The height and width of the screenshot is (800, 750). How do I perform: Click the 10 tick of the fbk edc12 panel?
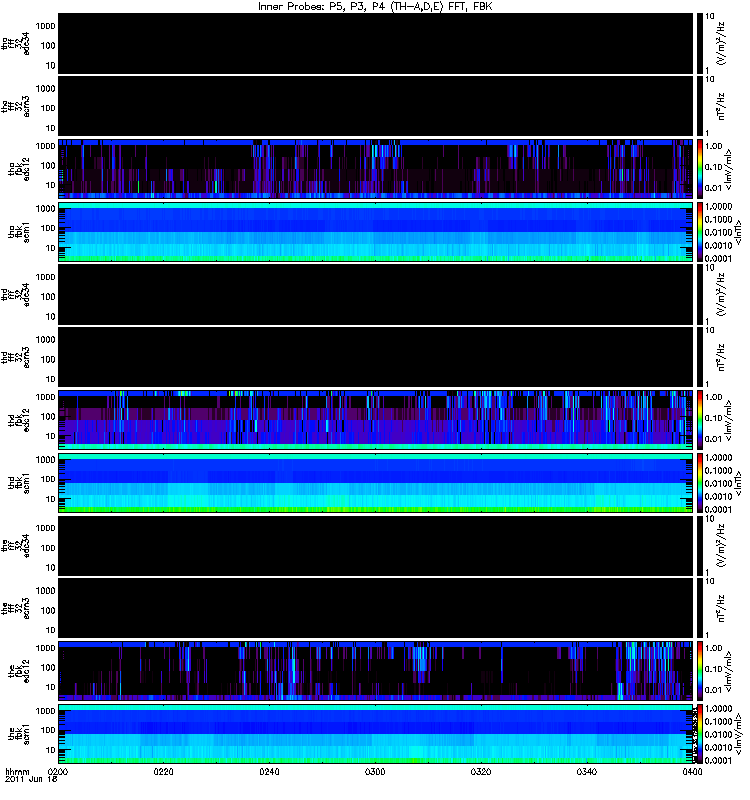click(x=51, y=687)
